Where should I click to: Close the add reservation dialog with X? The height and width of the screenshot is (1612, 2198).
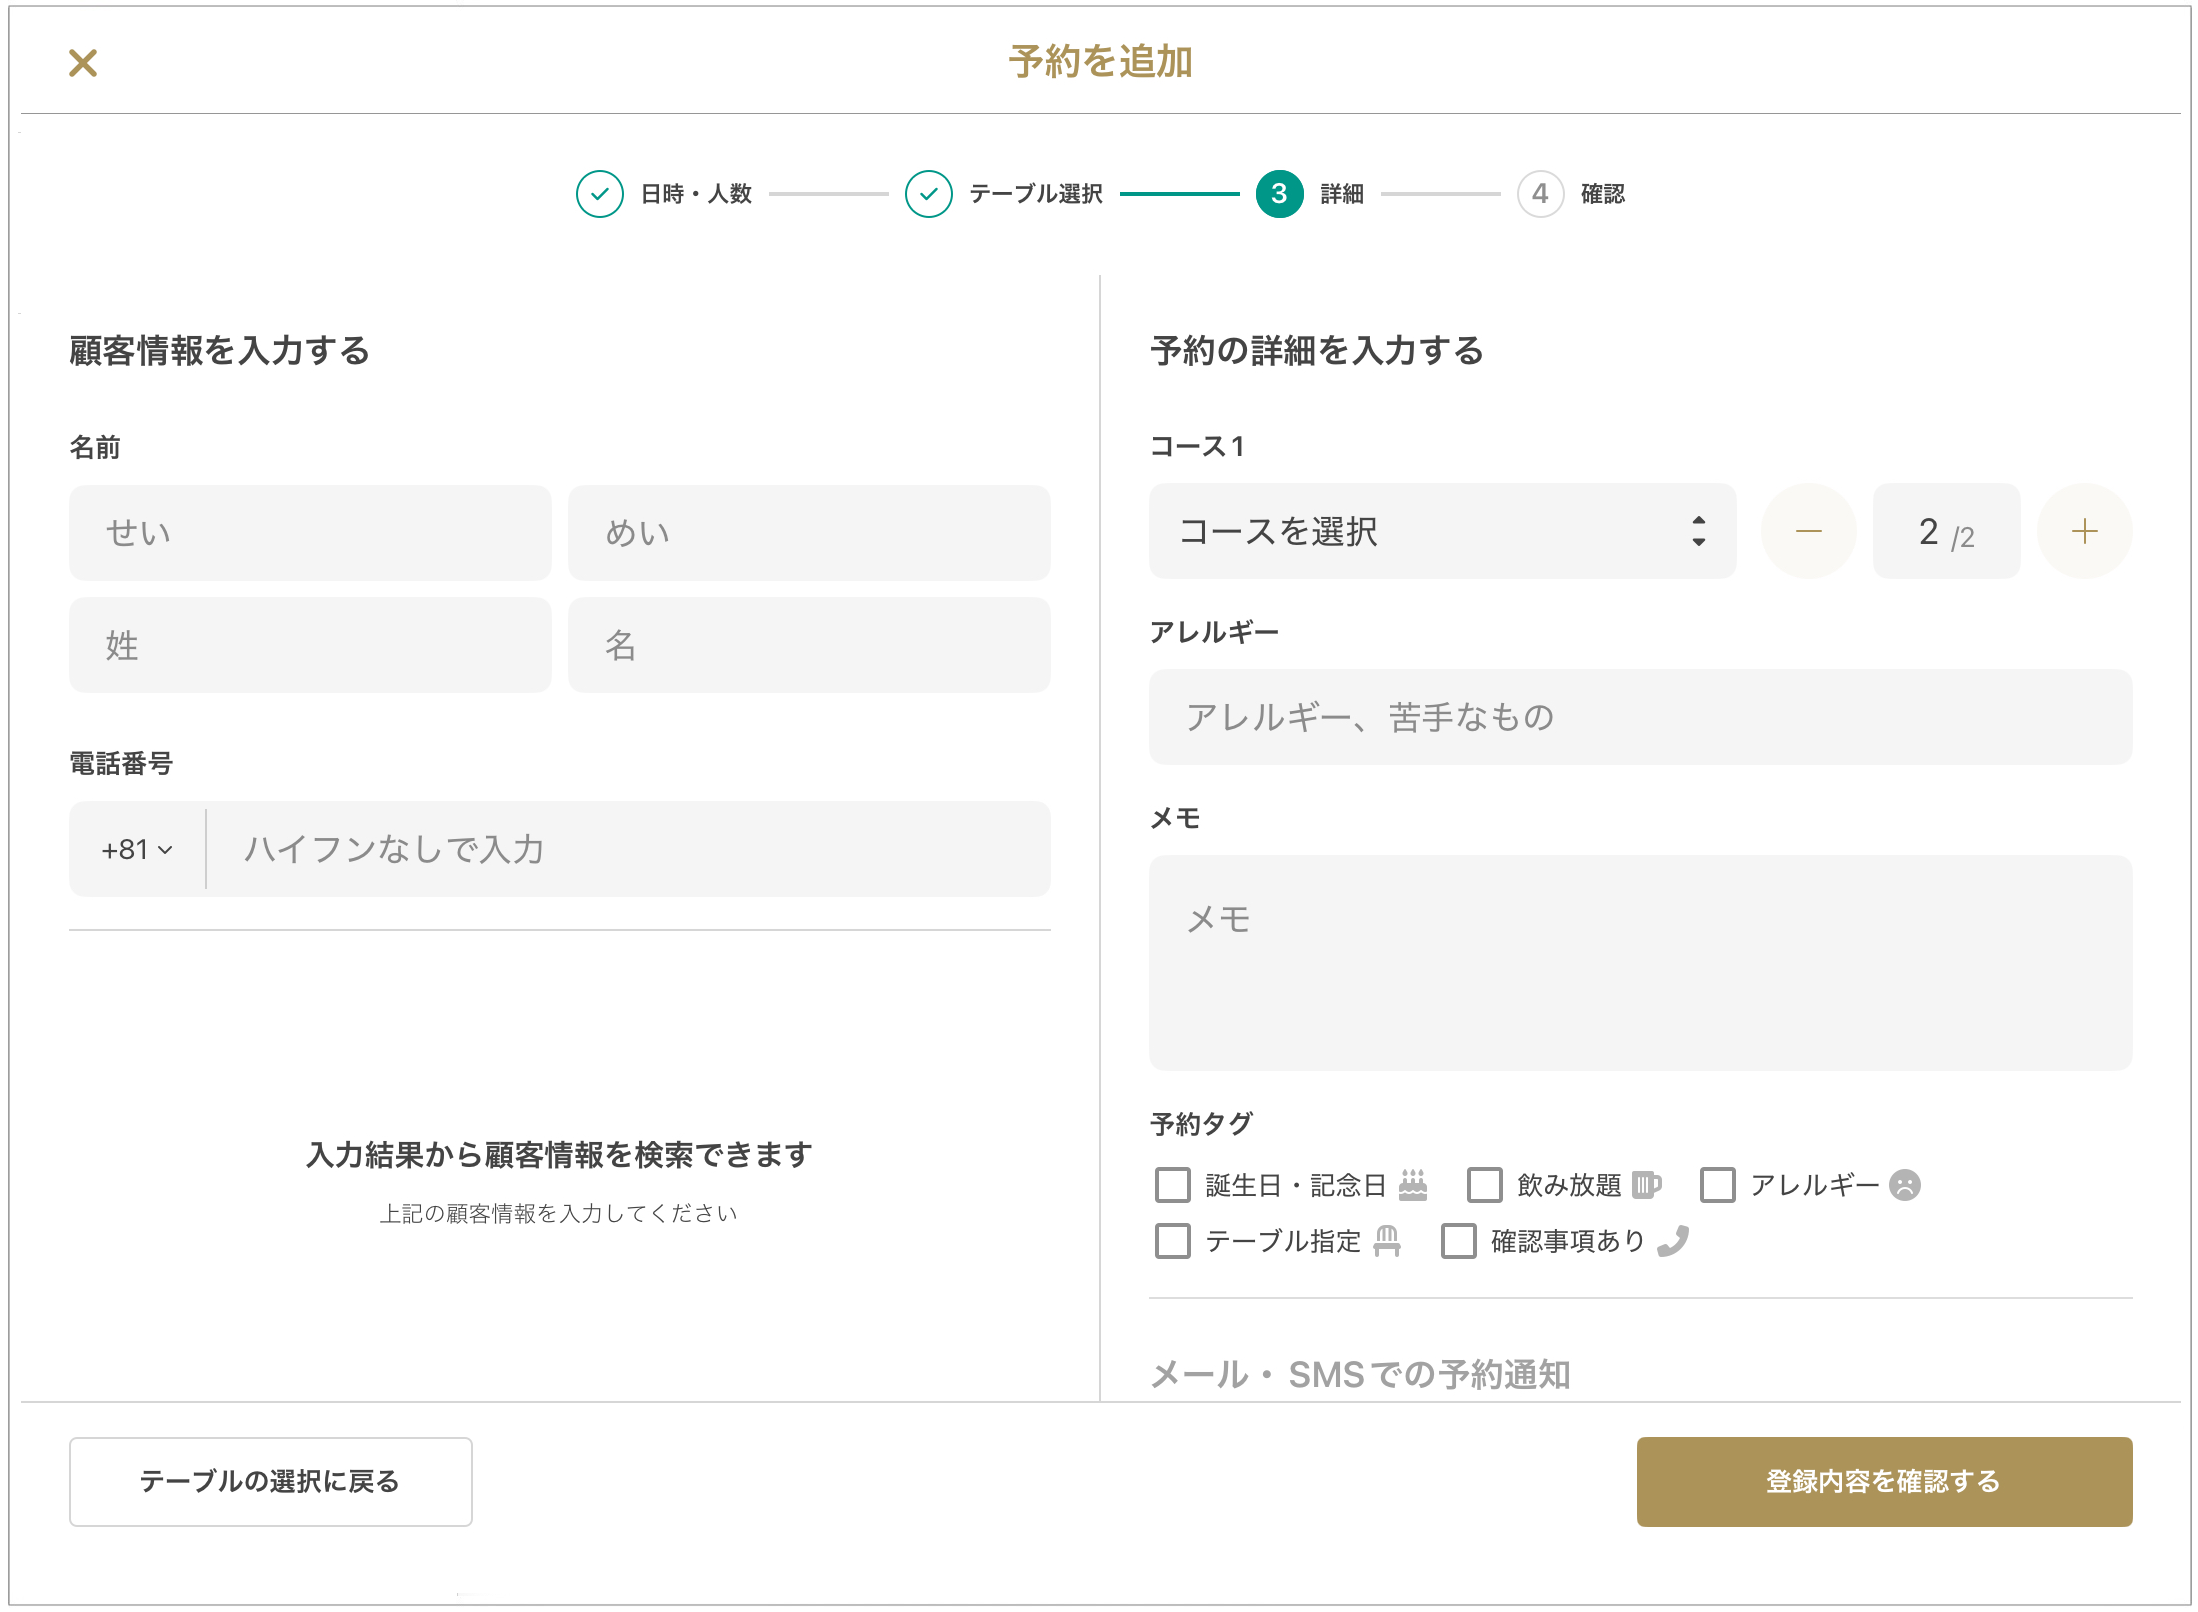tap(83, 63)
